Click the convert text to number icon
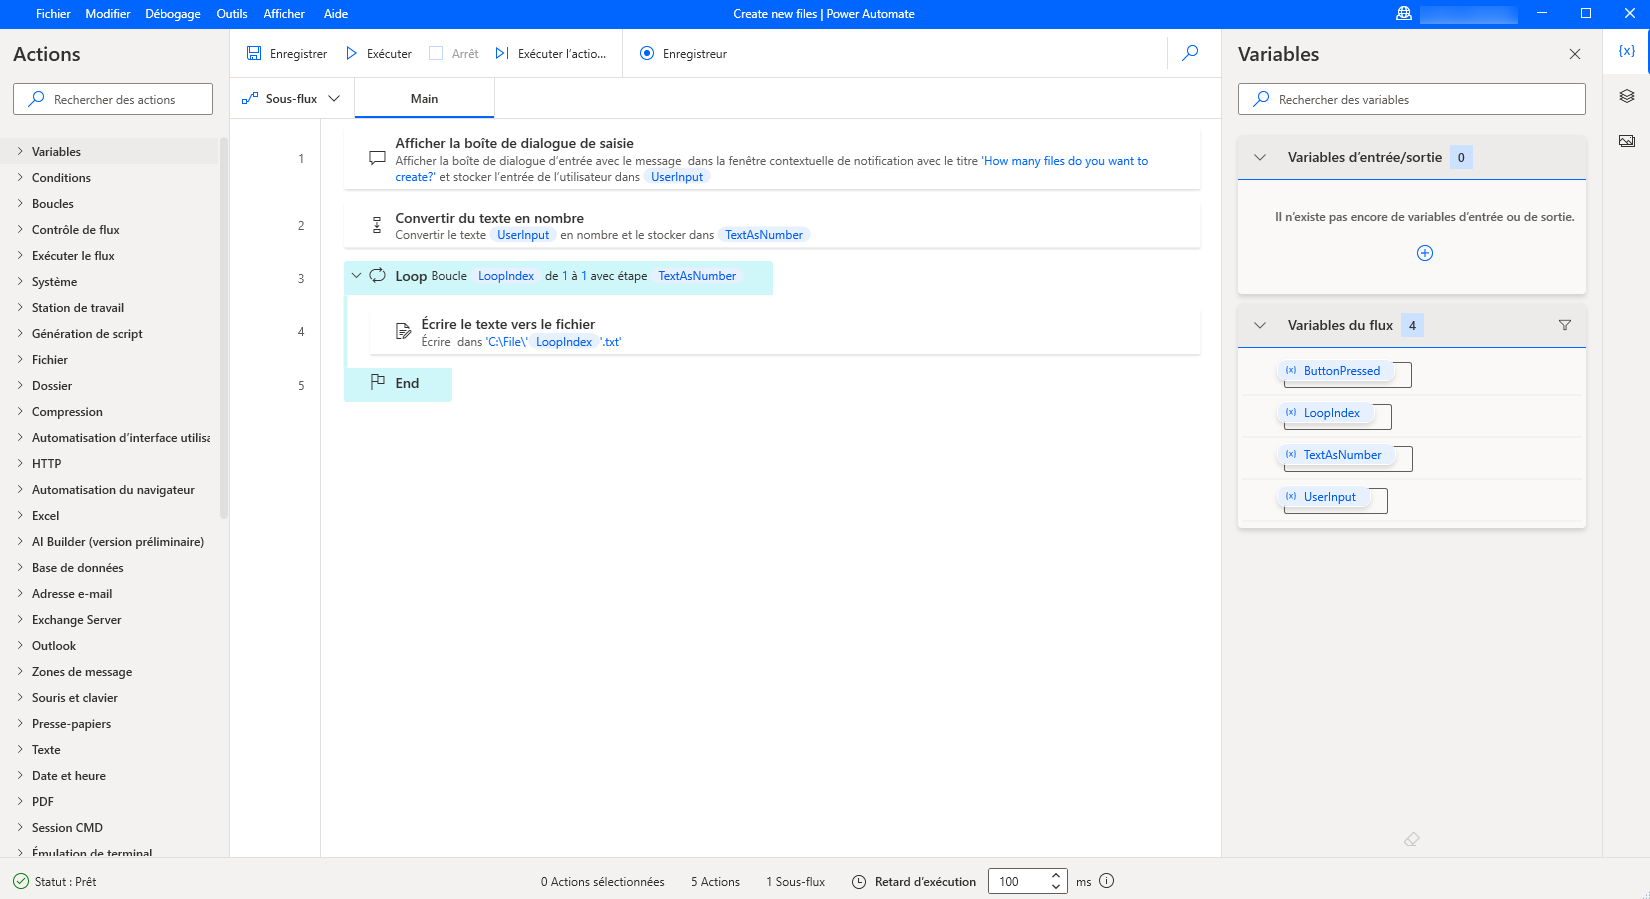 click(x=377, y=225)
